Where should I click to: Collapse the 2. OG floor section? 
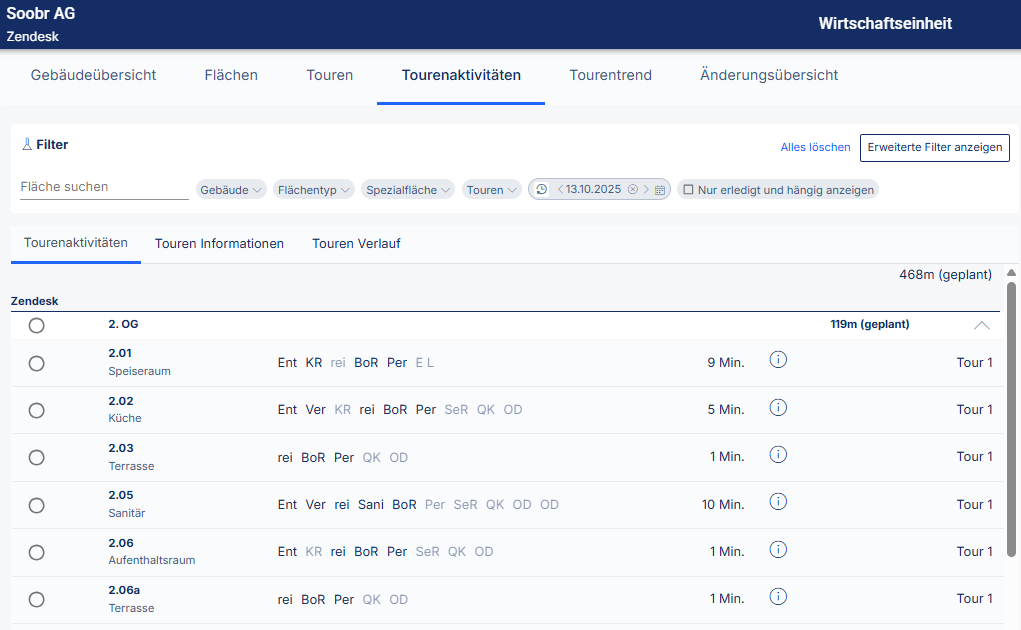981,325
